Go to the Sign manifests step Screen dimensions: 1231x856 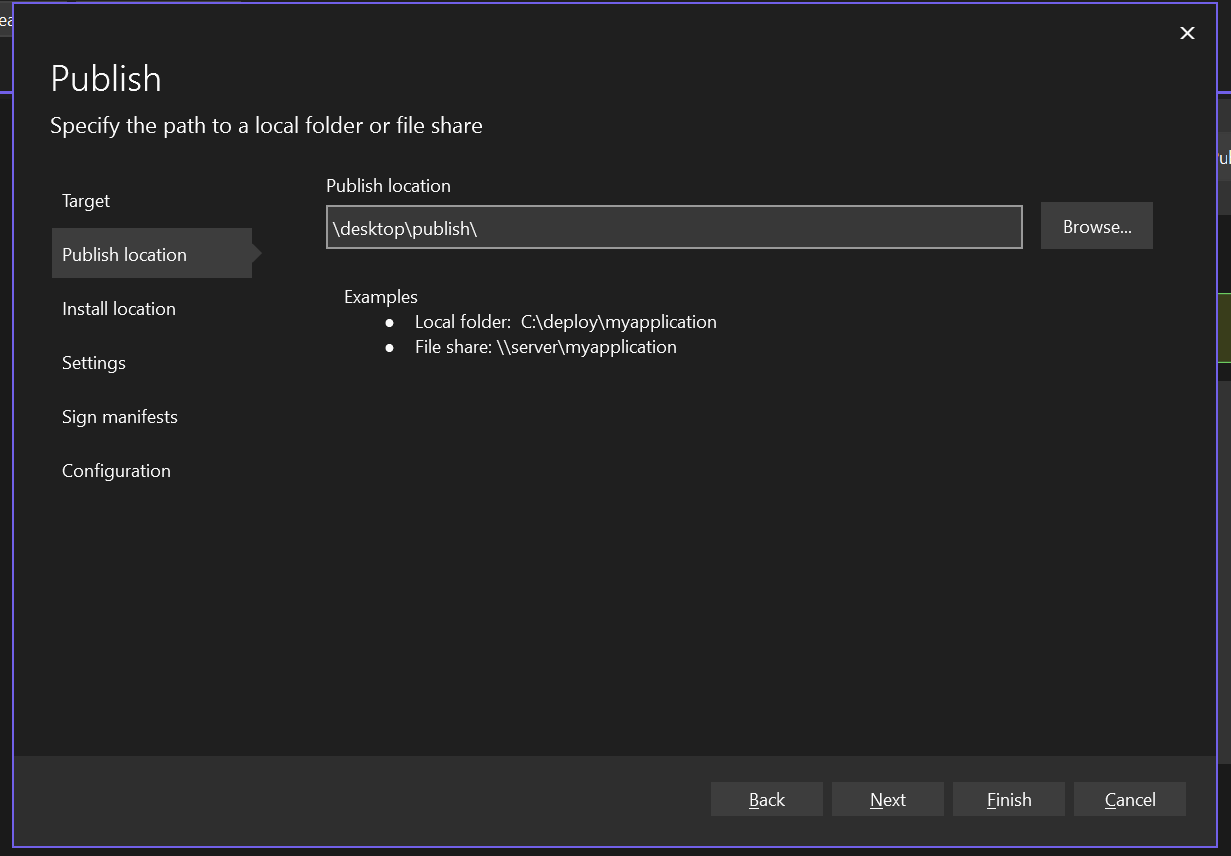coord(119,416)
